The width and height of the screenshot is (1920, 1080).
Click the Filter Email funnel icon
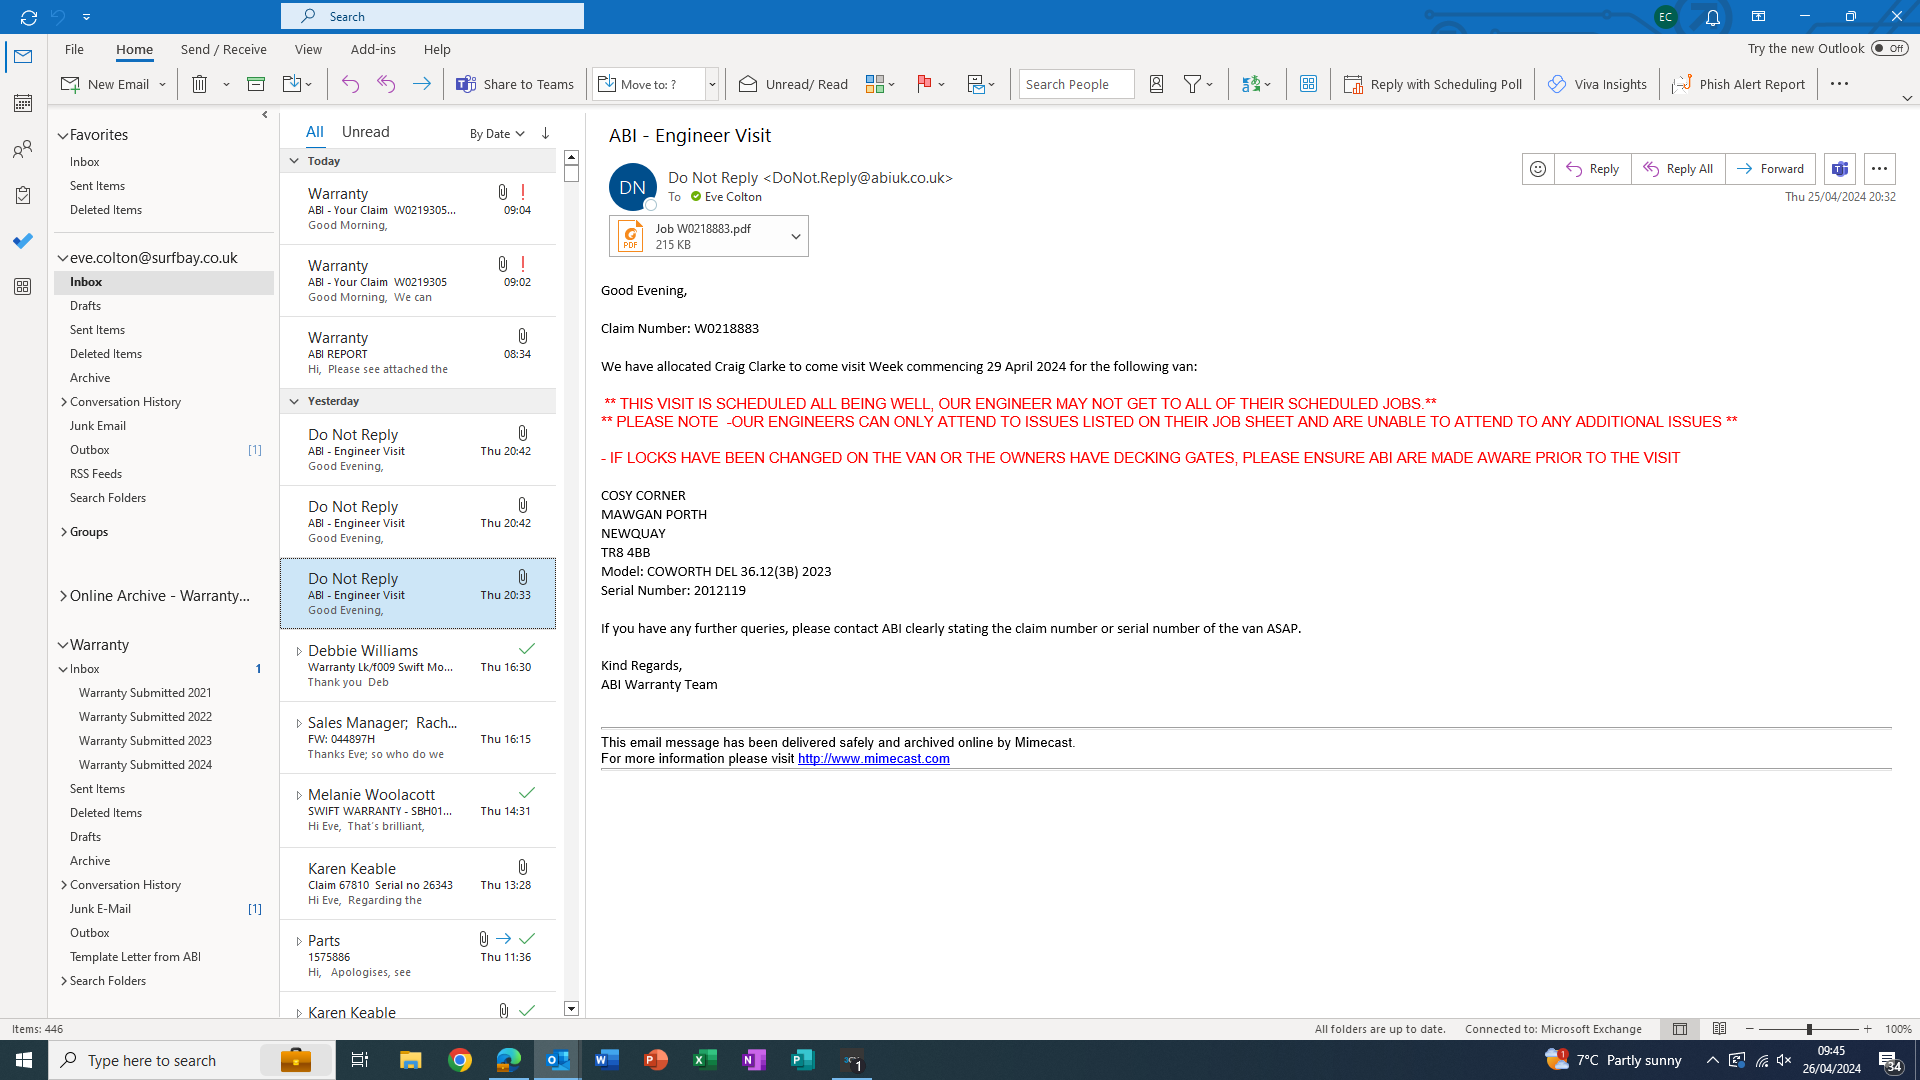tap(1192, 85)
